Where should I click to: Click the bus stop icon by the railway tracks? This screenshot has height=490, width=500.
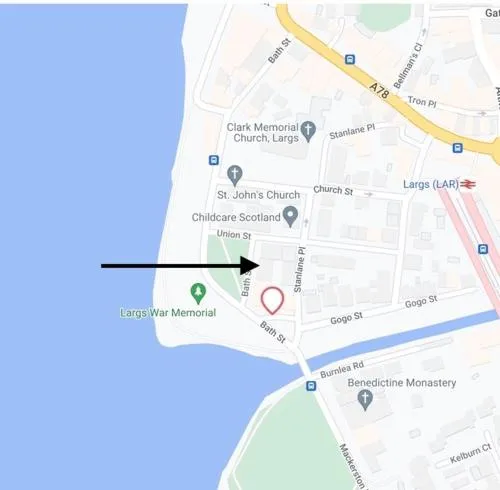(483, 249)
